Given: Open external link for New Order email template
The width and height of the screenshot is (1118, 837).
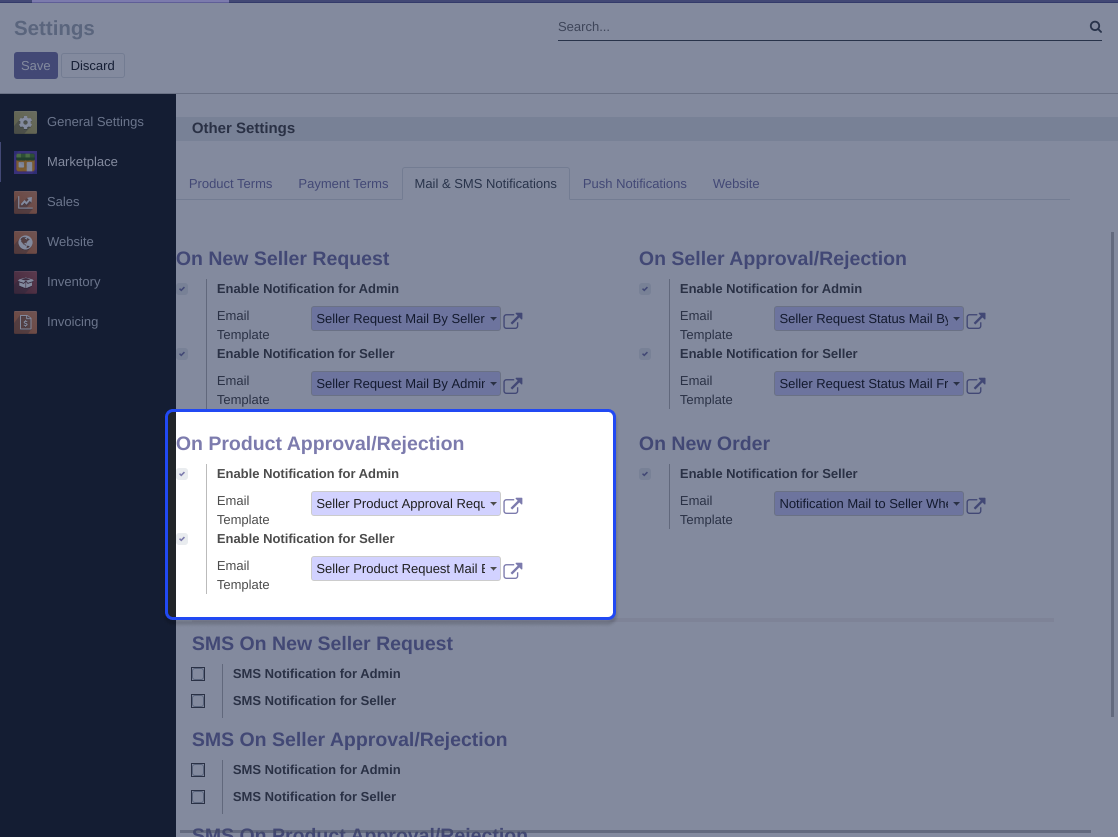Looking at the screenshot, I should (976, 506).
